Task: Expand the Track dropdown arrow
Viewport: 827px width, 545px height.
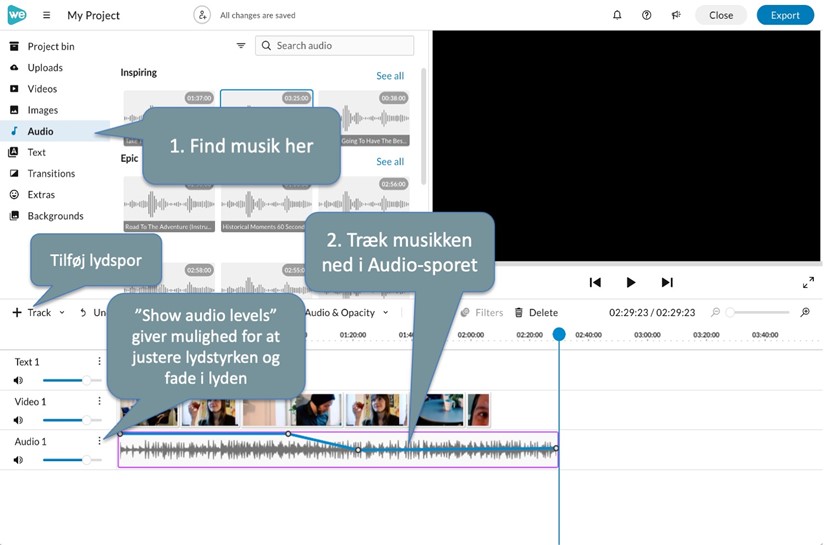Action: tap(62, 312)
